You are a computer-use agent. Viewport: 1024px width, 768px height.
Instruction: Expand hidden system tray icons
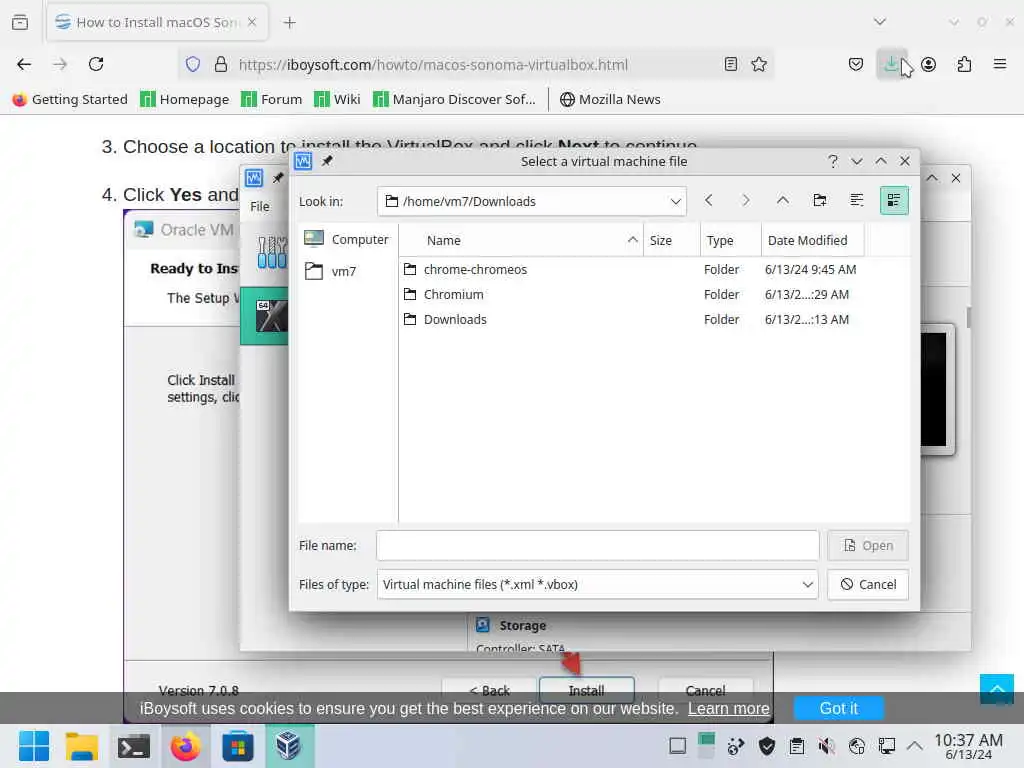click(915, 746)
